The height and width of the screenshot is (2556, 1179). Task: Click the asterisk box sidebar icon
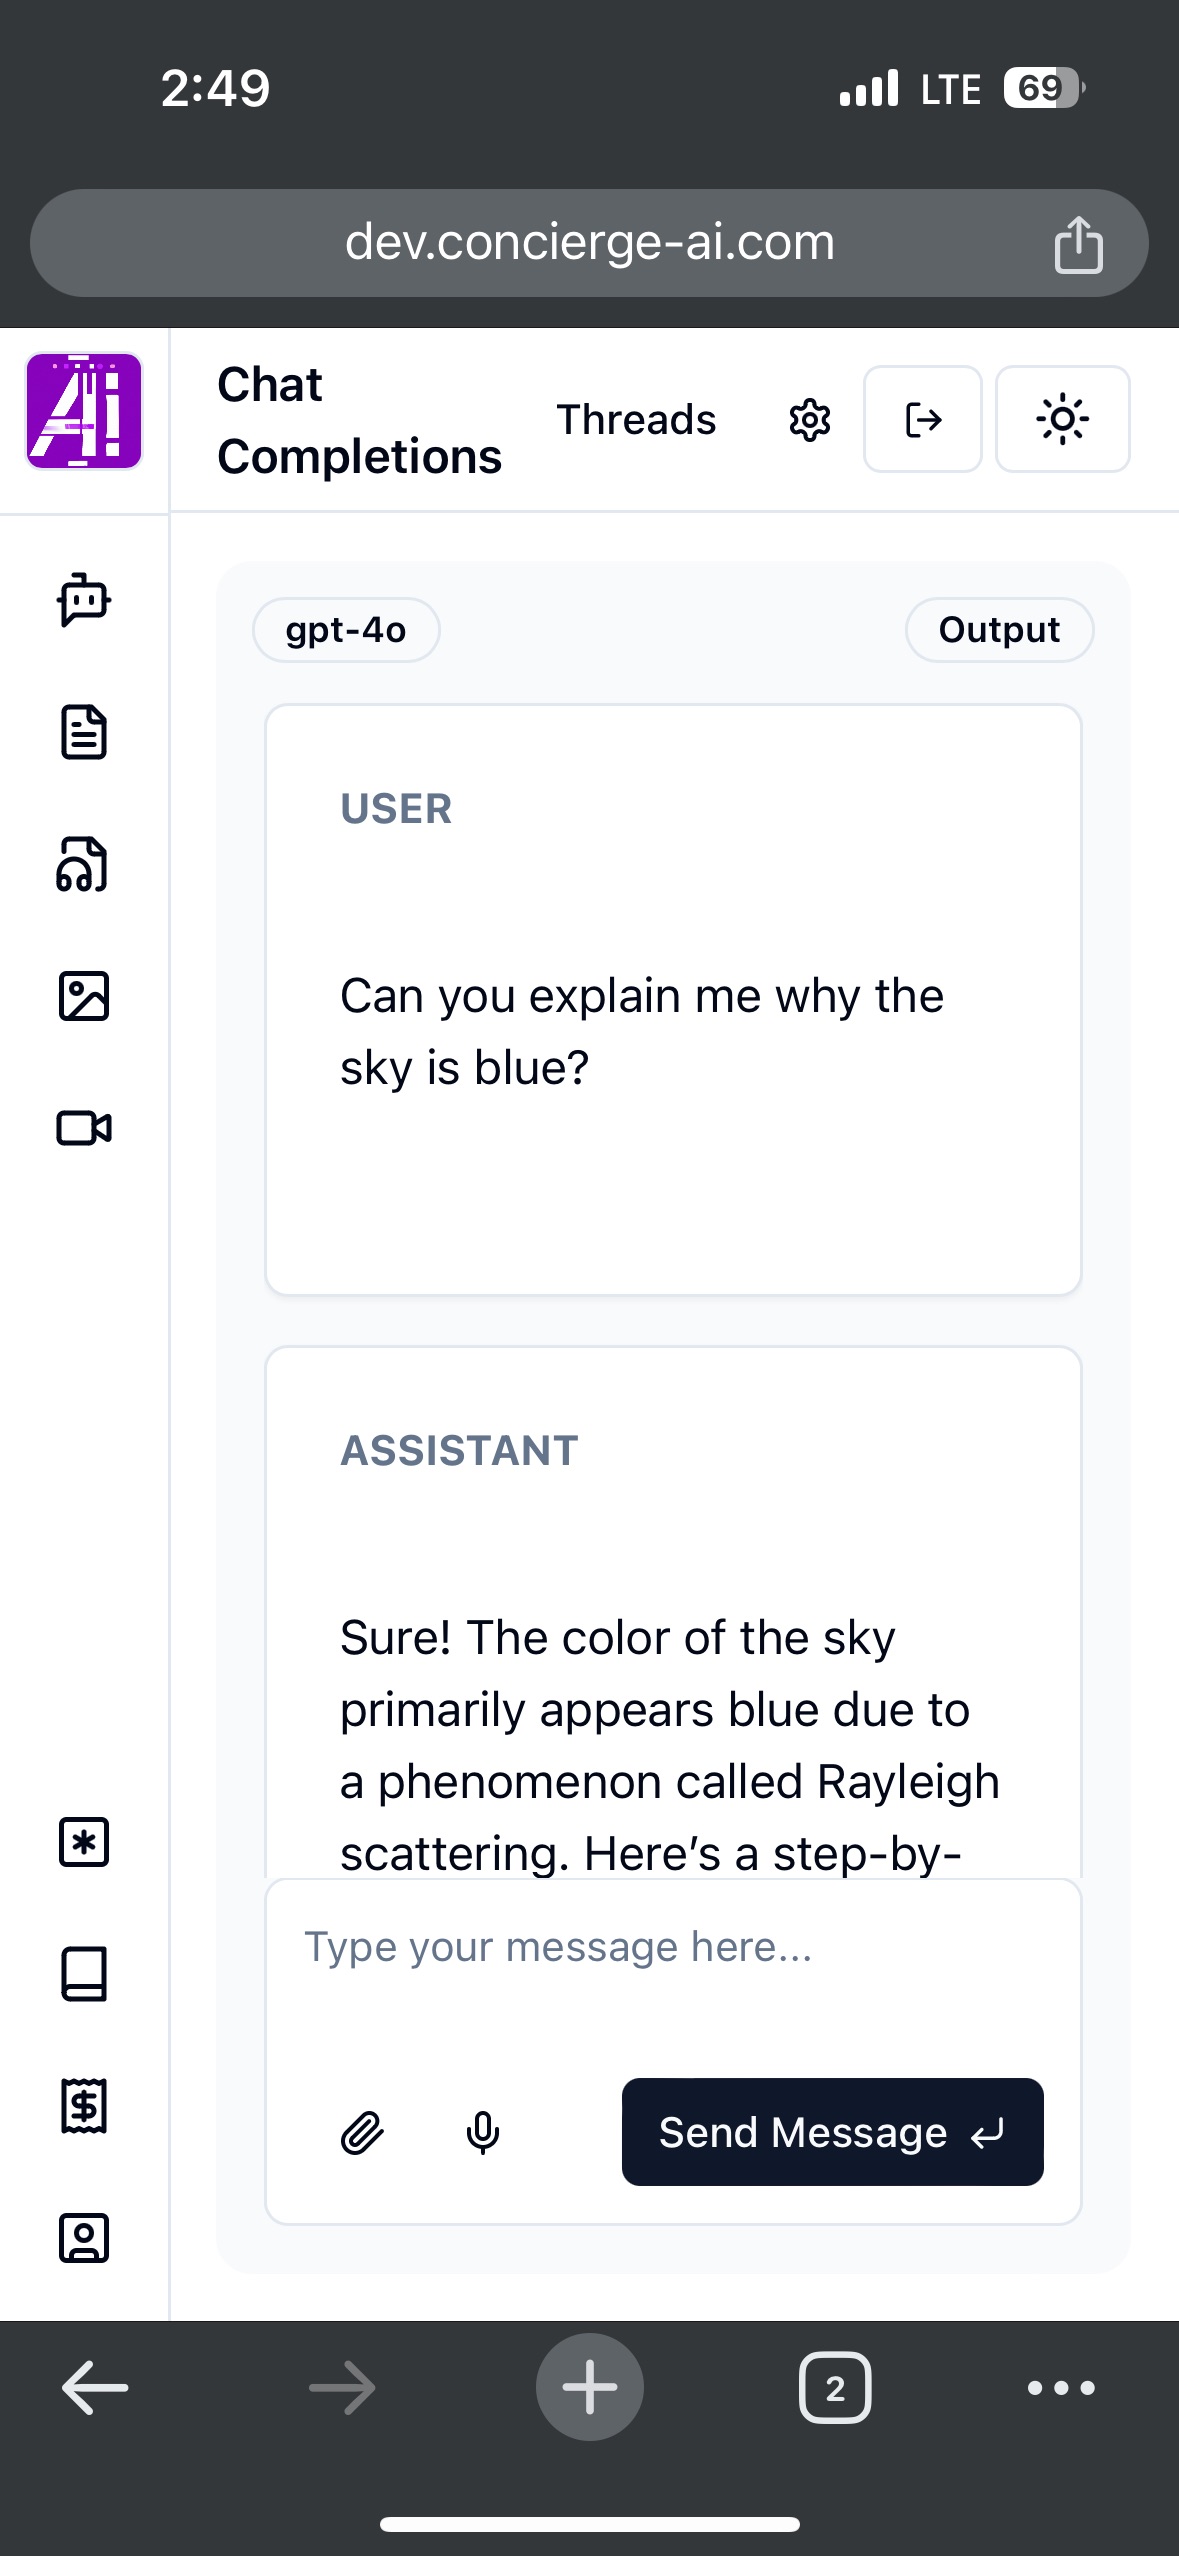84,1842
